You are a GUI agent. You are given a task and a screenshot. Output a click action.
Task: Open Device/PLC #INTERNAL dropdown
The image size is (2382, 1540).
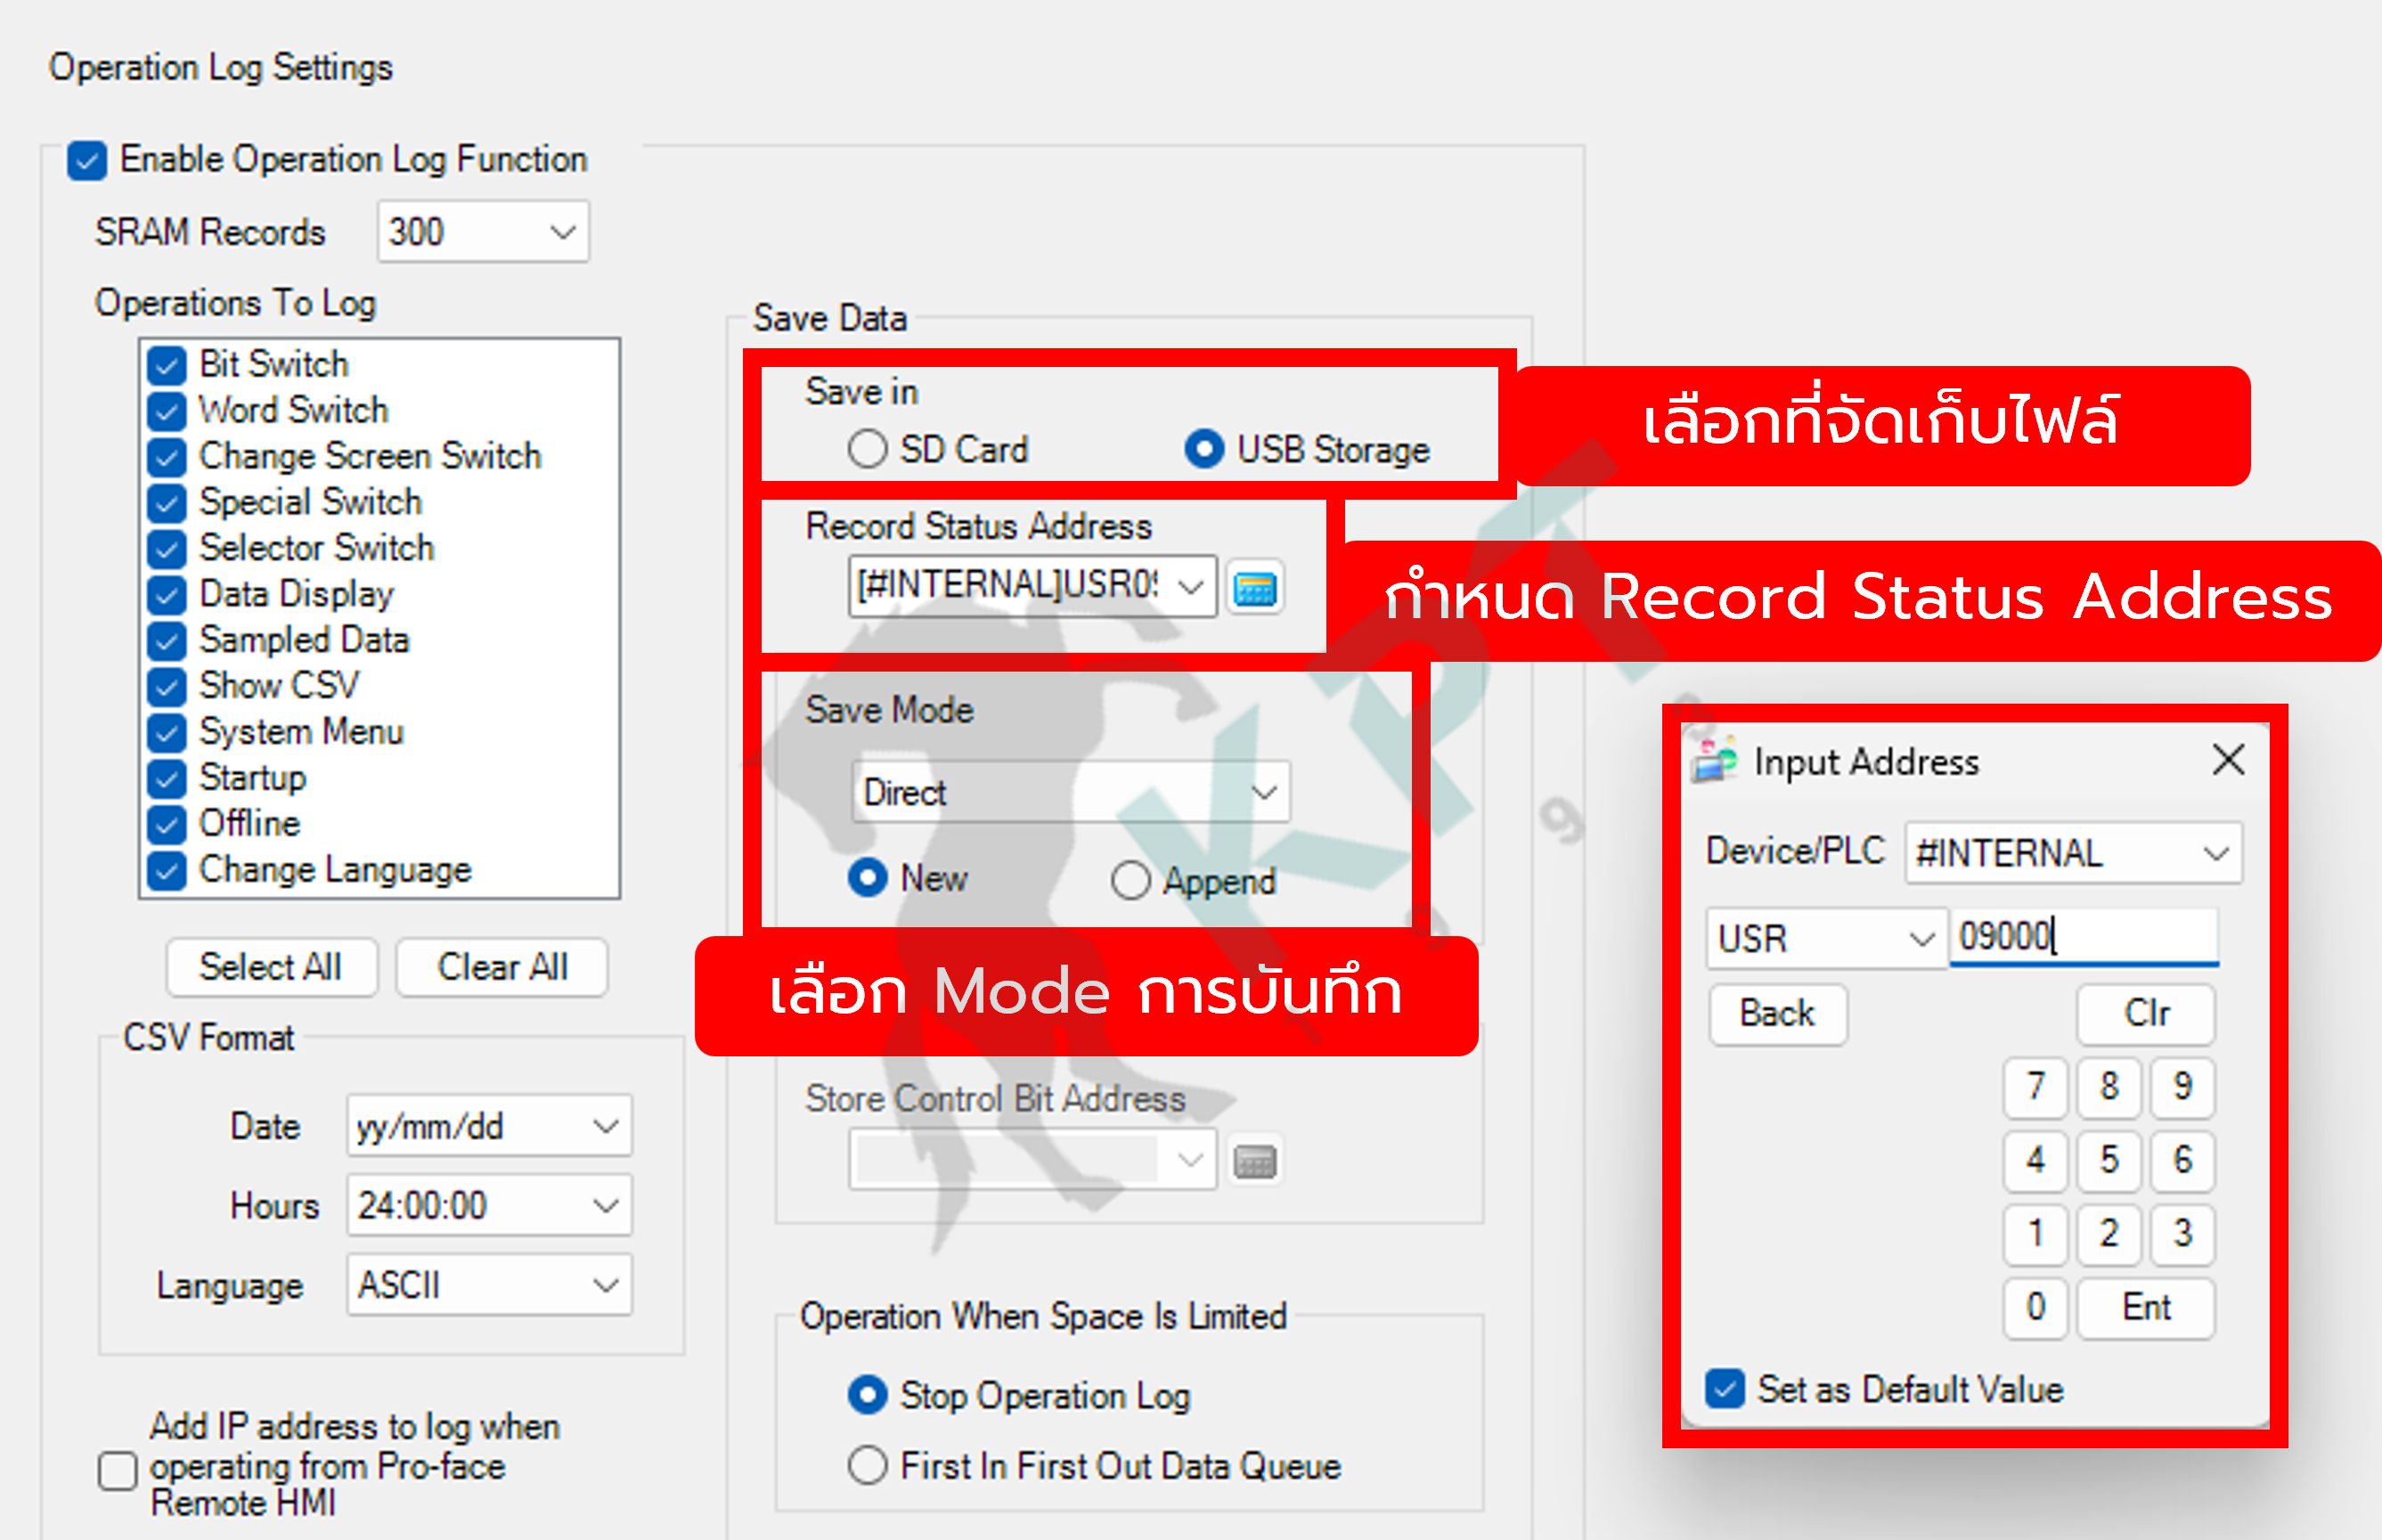[x=2074, y=853]
